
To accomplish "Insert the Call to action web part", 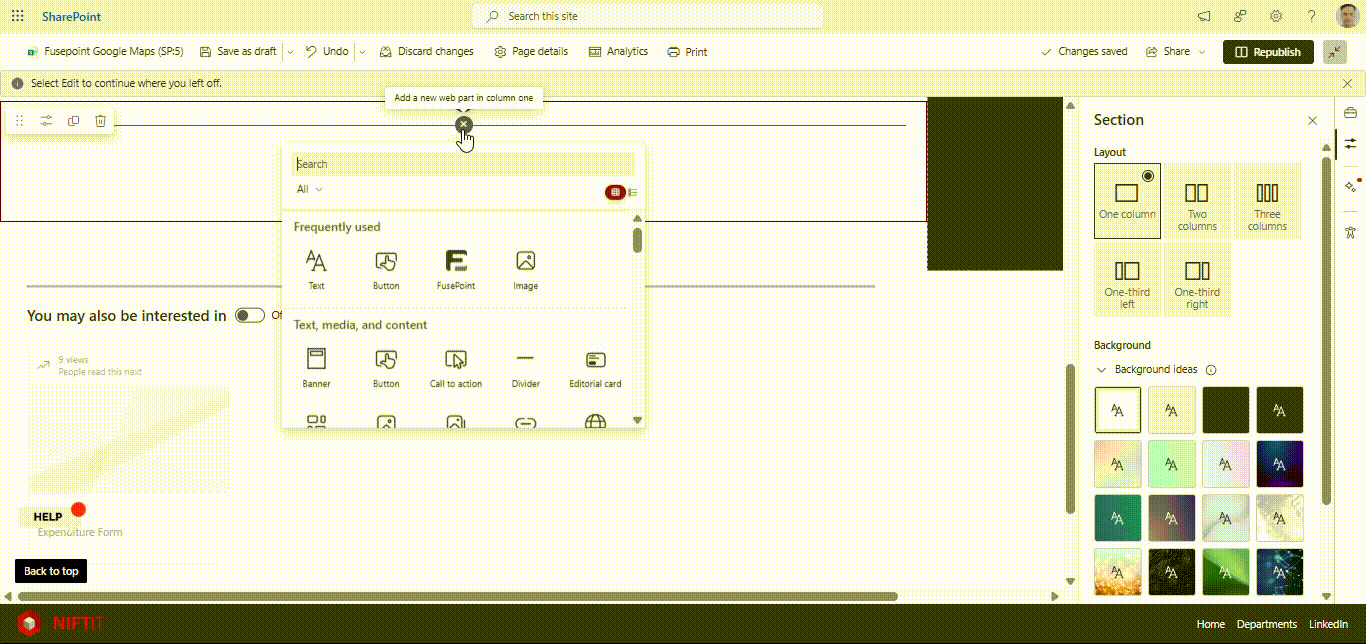I will point(455,367).
